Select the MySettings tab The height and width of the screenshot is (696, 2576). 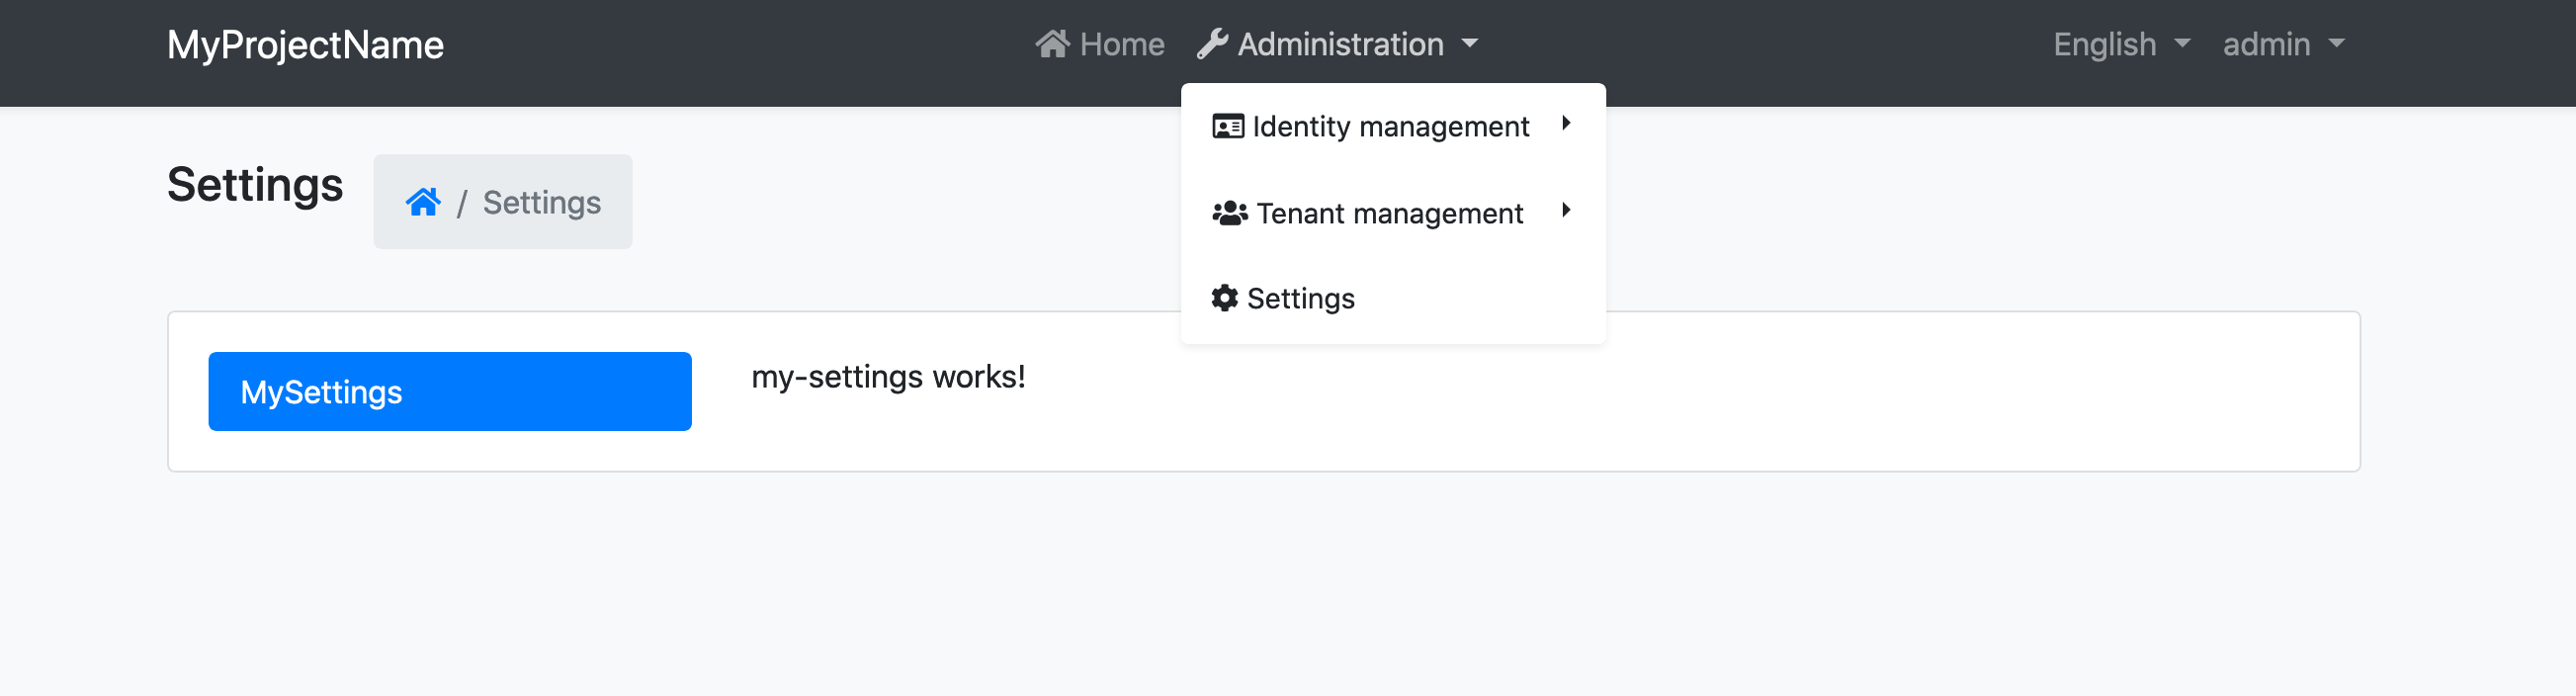click(449, 392)
